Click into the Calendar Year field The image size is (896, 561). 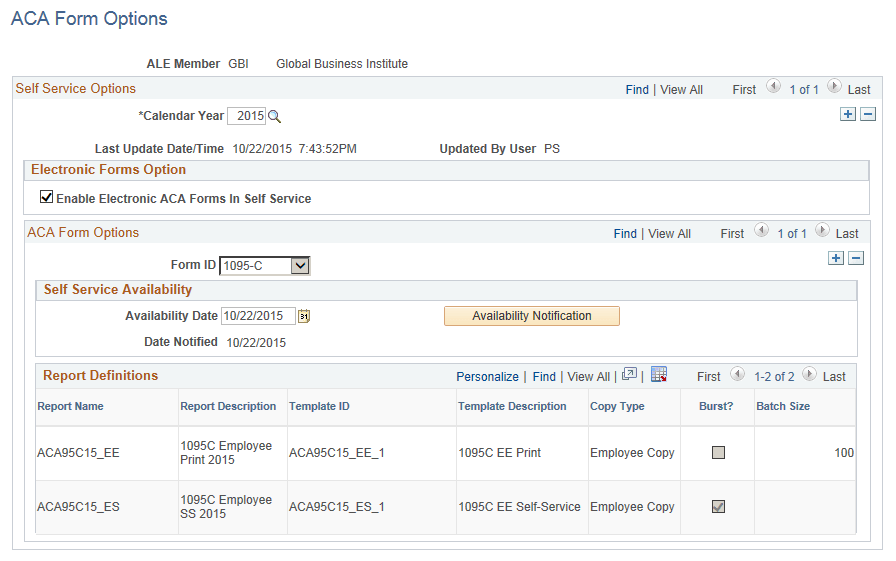247,116
